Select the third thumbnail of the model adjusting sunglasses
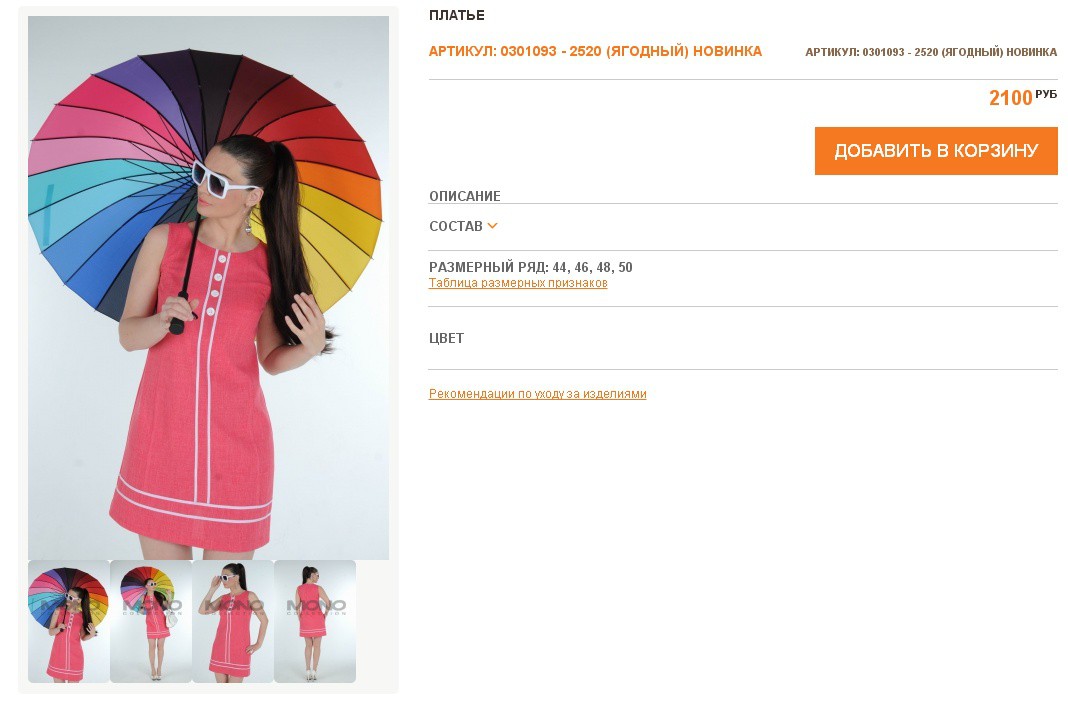Viewport: 1068px width, 712px height. (233, 621)
